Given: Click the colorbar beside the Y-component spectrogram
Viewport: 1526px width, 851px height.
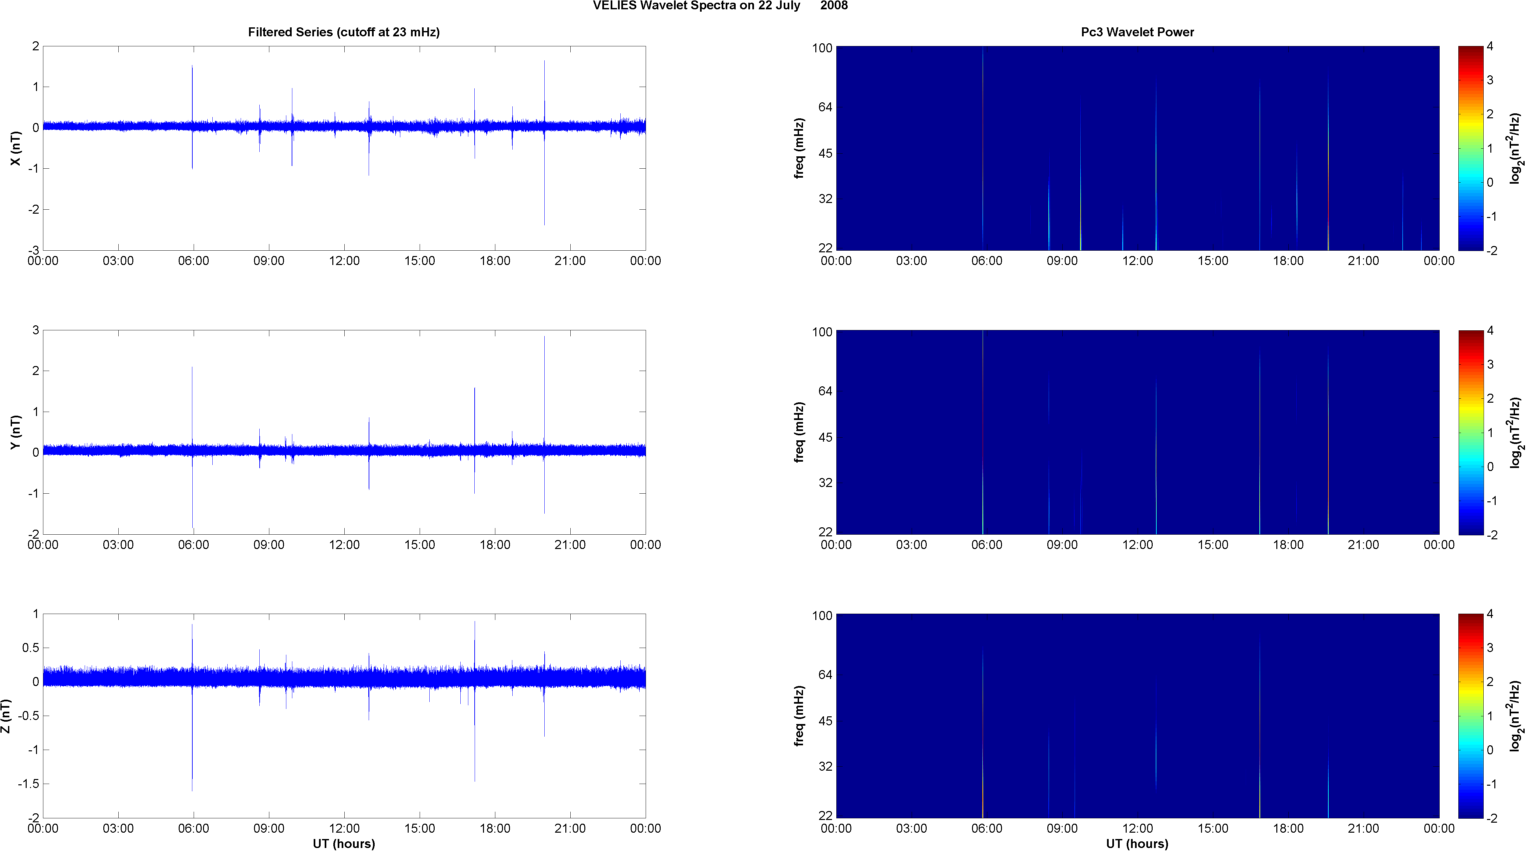Looking at the screenshot, I should pos(1470,432).
